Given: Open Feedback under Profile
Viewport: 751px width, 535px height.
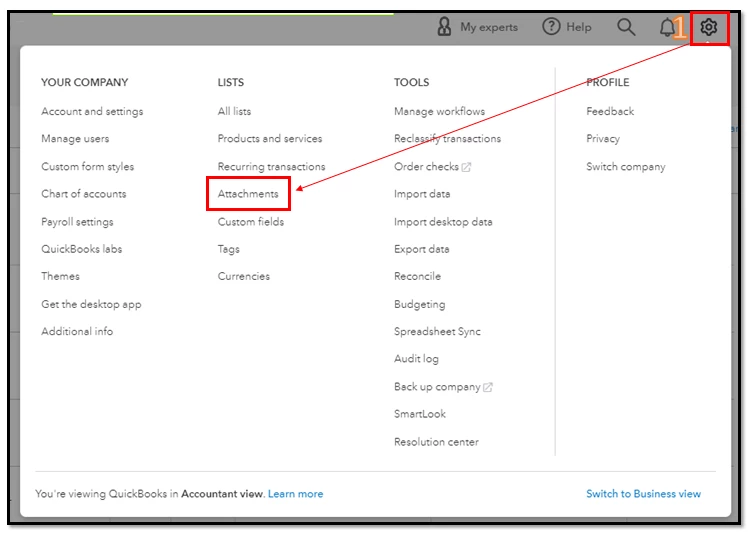Looking at the screenshot, I should click(610, 112).
